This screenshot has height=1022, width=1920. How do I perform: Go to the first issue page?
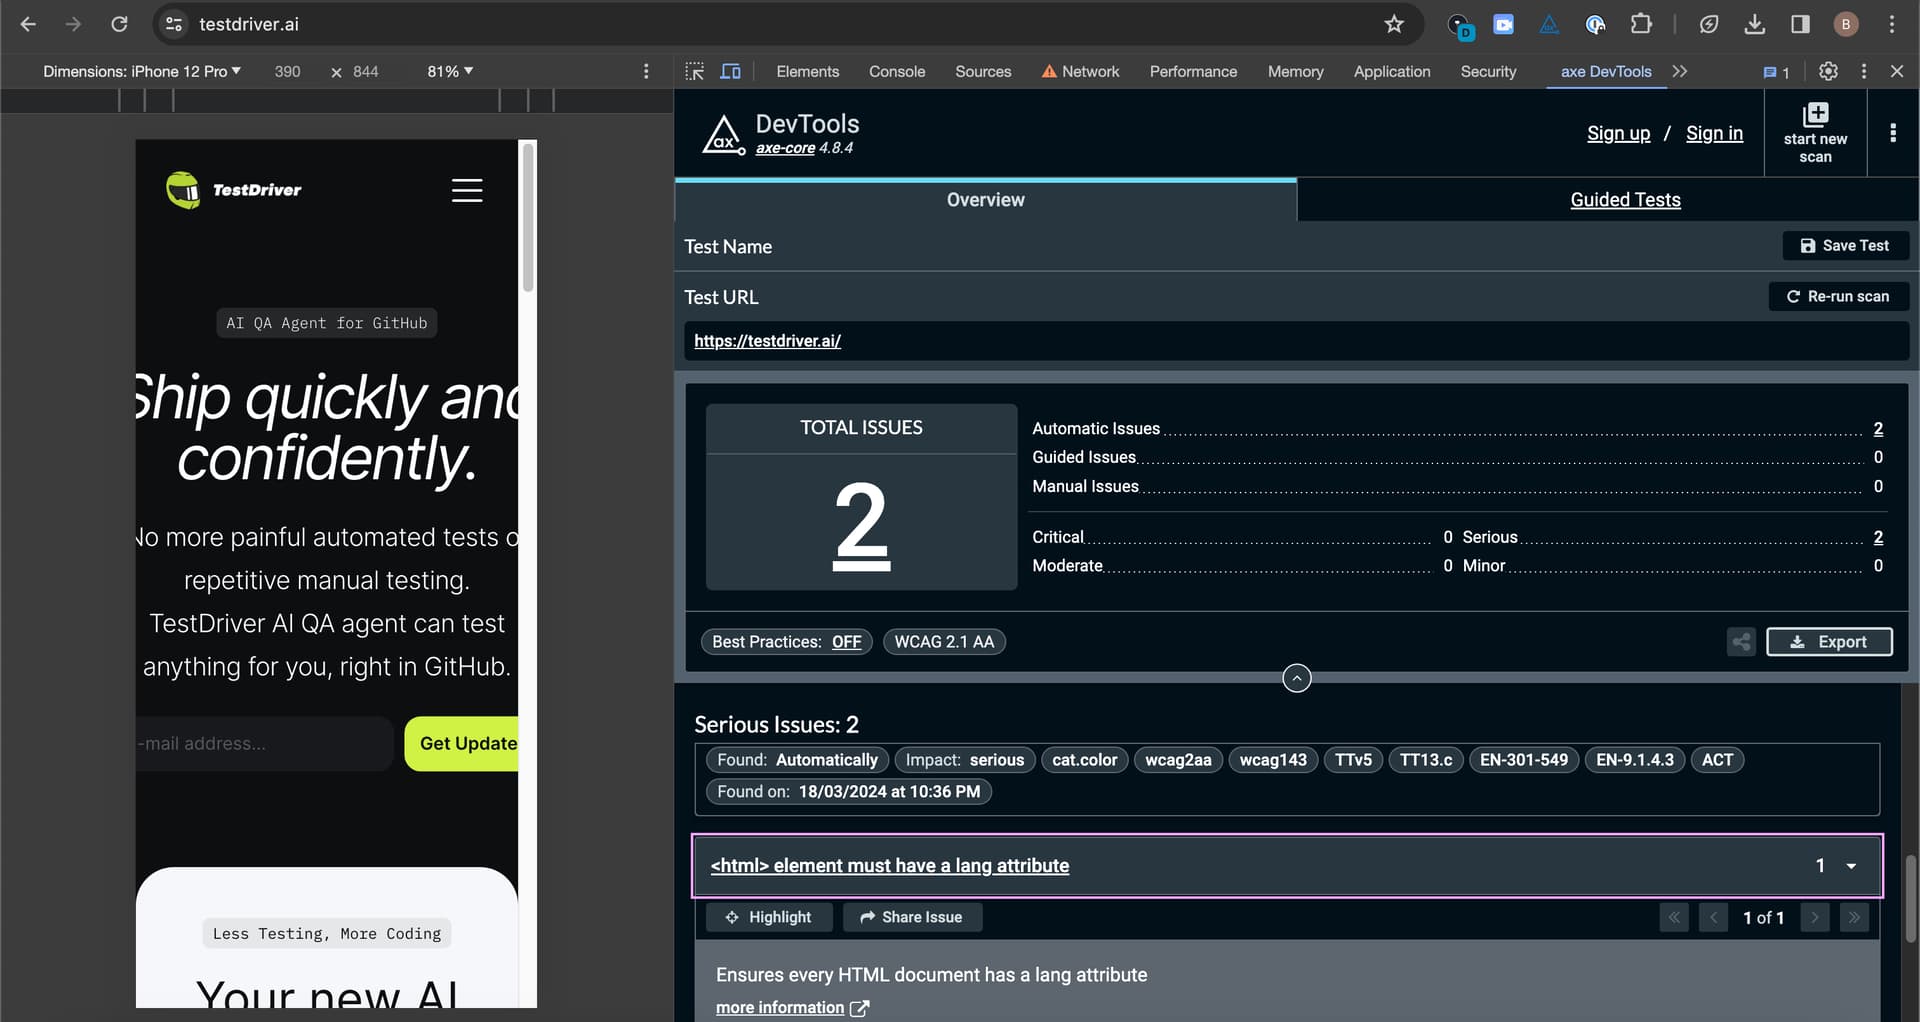click(1674, 917)
